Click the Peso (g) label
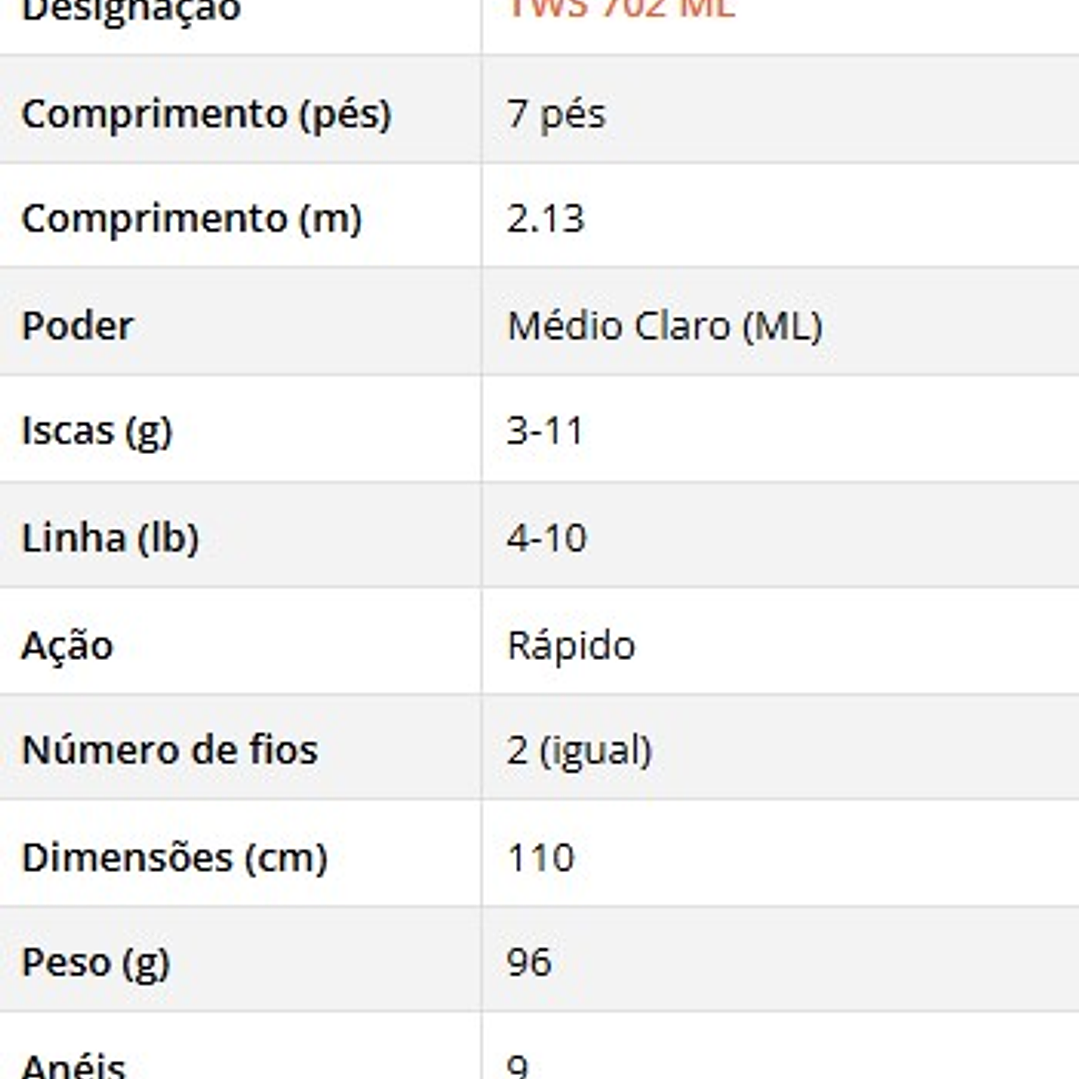The image size is (1079, 1079). pyautogui.click(x=96, y=962)
